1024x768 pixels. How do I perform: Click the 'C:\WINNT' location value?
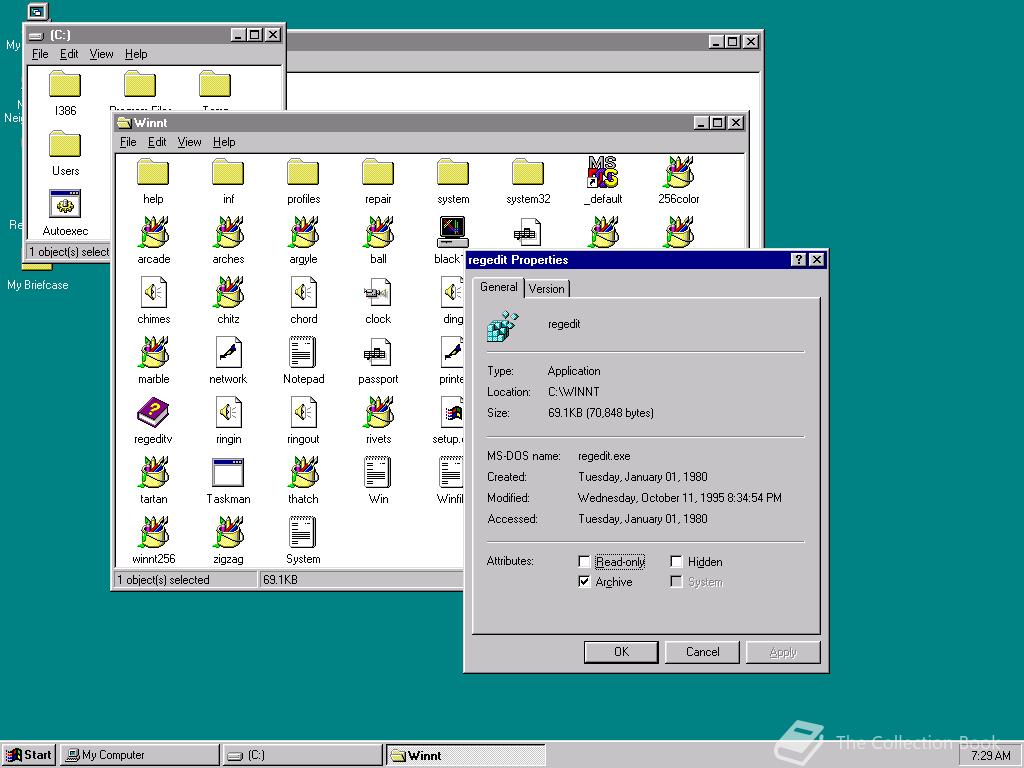(573, 392)
